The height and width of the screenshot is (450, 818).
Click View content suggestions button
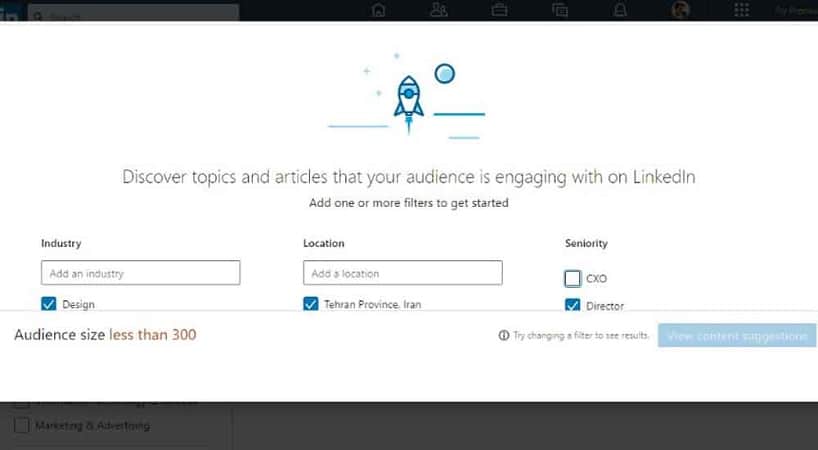pyautogui.click(x=737, y=336)
